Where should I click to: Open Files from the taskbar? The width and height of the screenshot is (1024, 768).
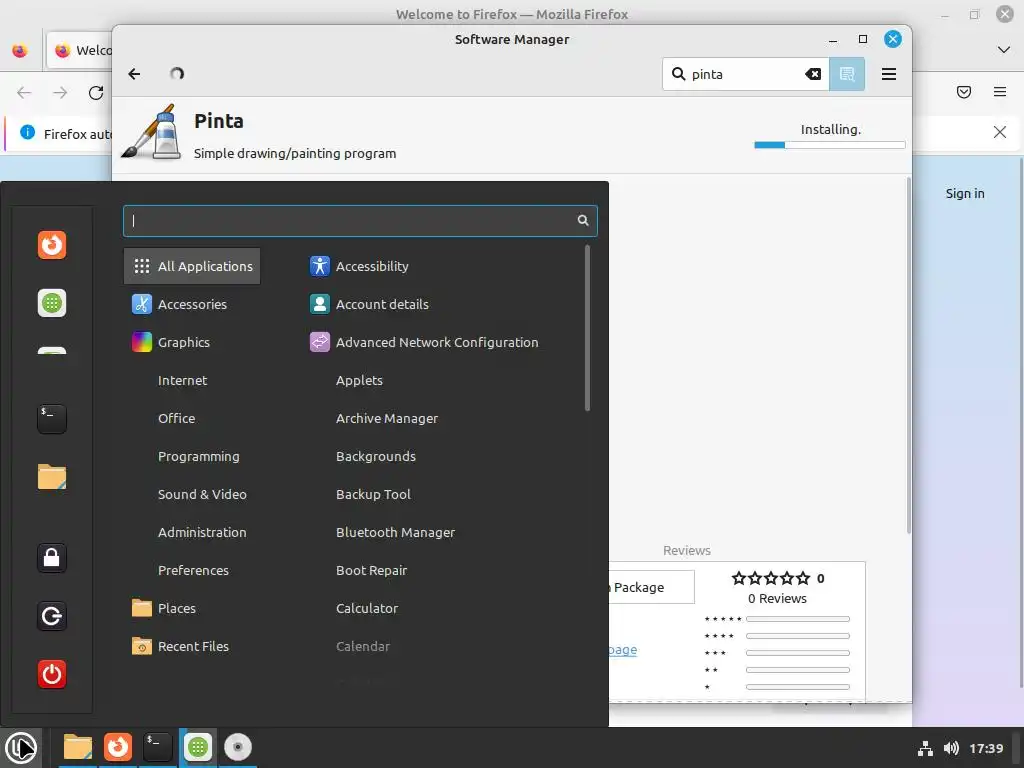pos(78,747)
